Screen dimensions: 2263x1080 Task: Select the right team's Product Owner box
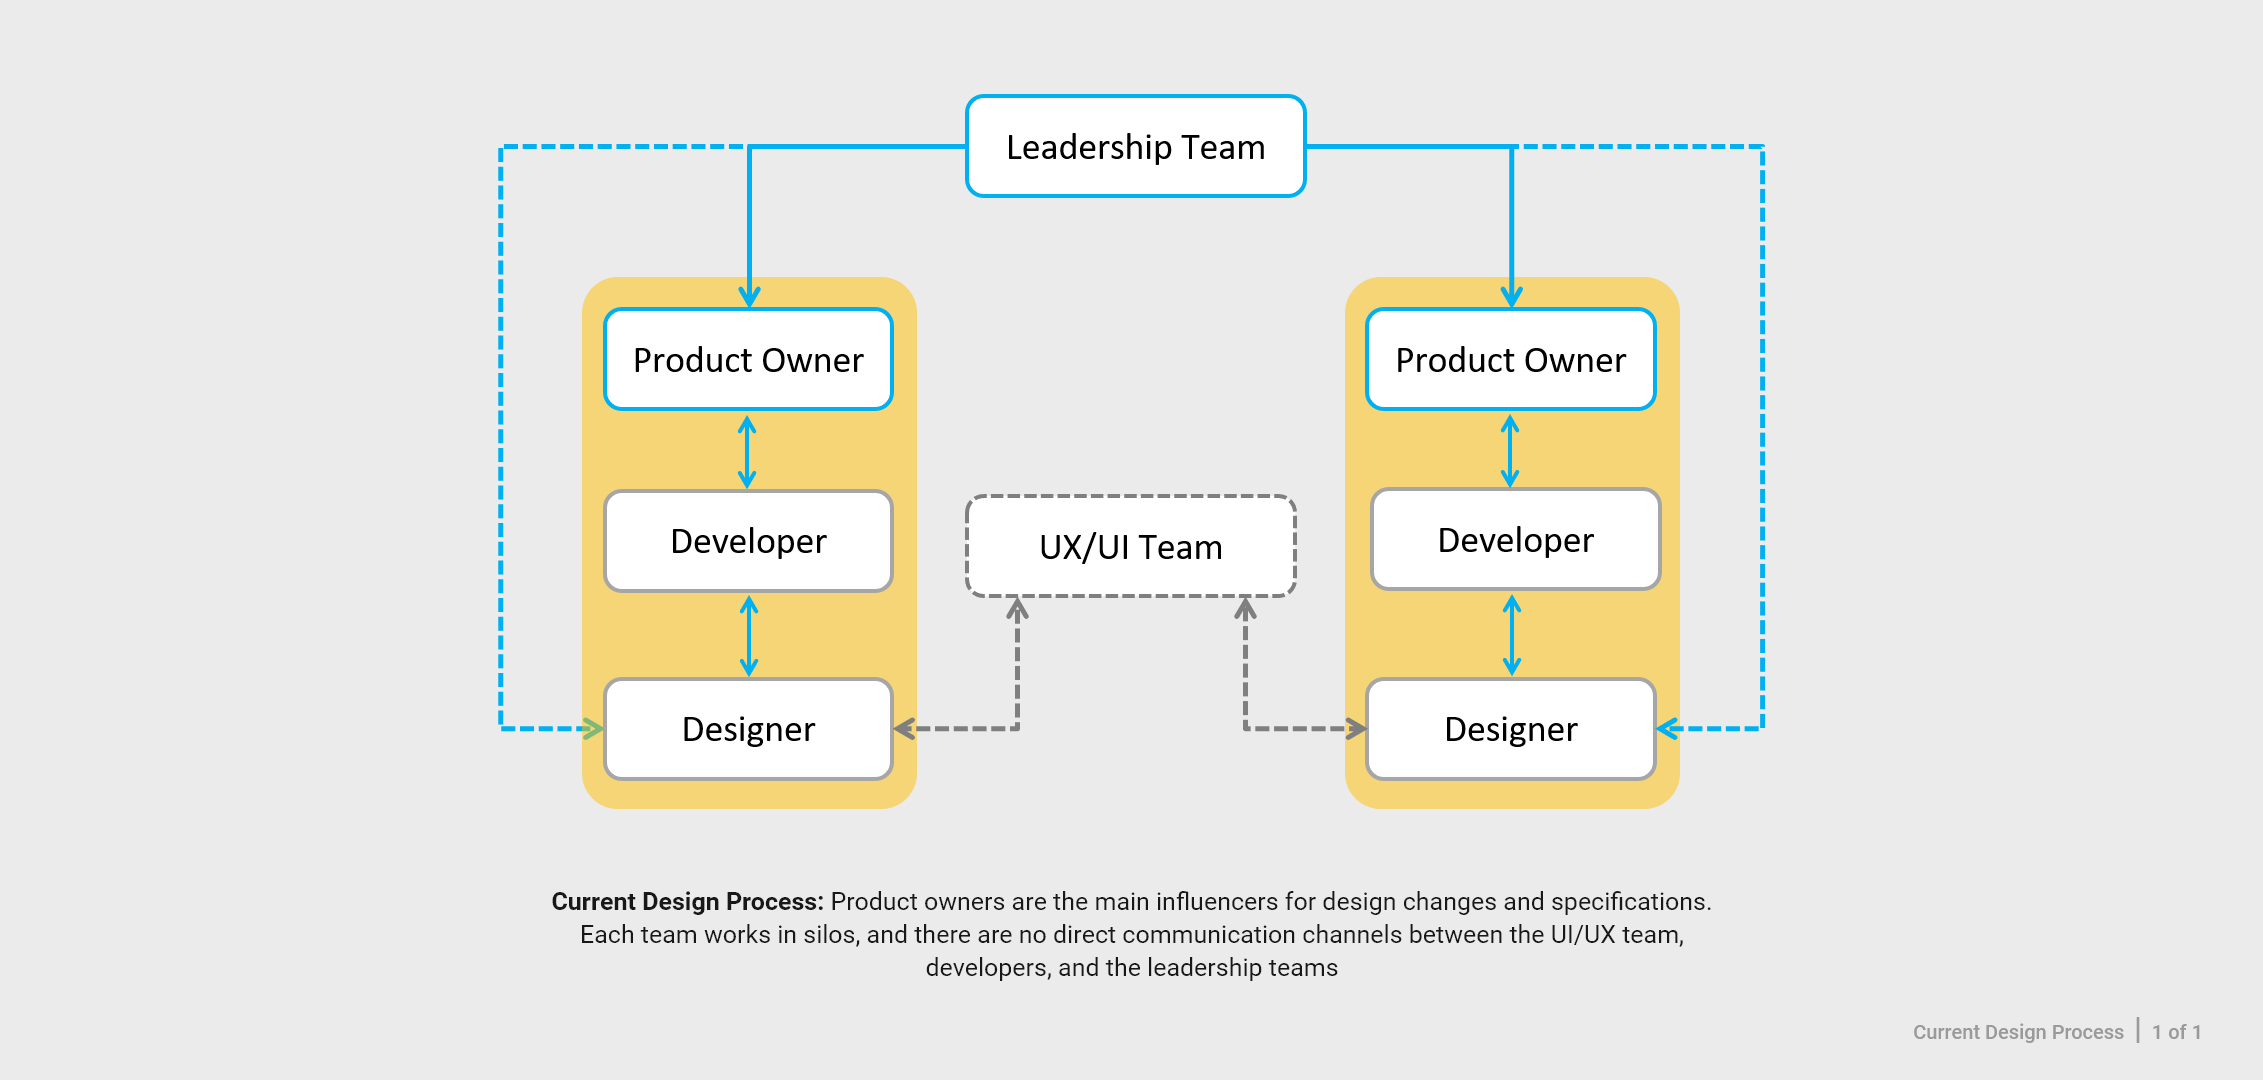click(x=1510, y=359)
